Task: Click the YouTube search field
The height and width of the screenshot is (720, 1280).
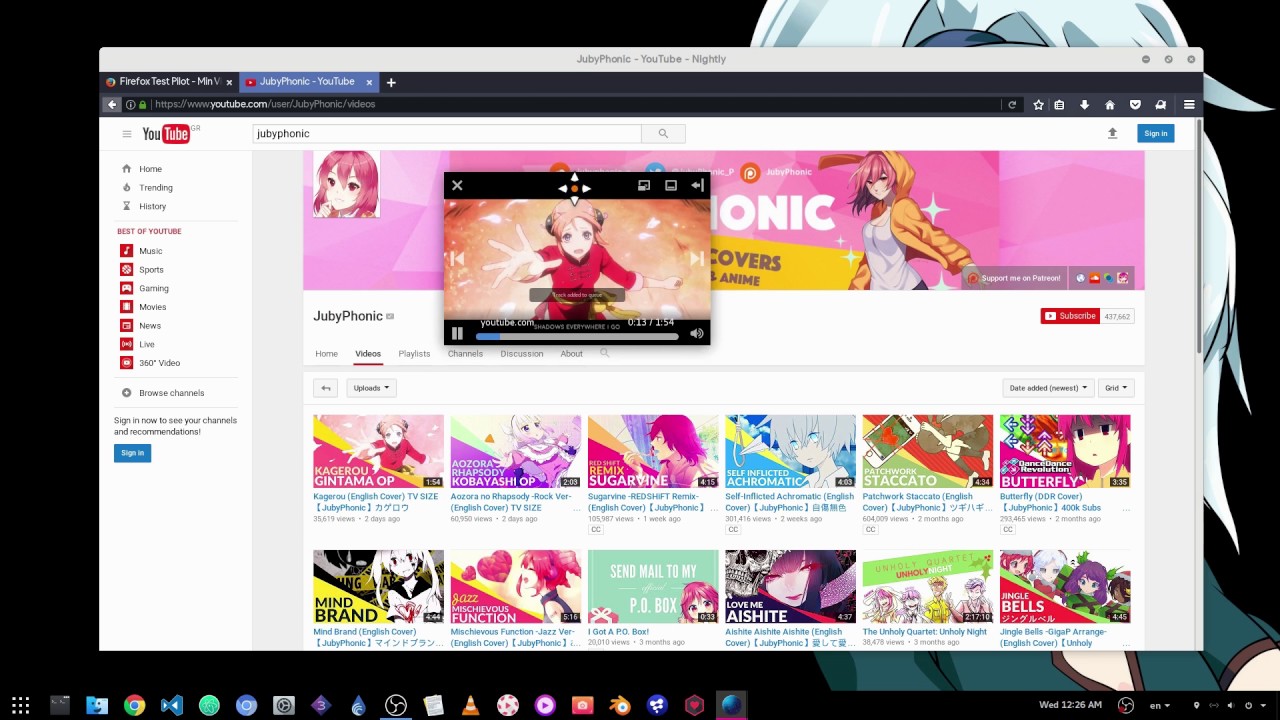Action: [447, 133]
